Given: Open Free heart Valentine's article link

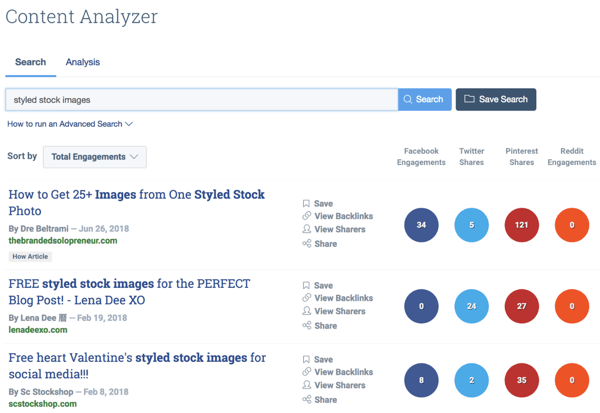Looking at the screenshot, I should tap(137, 366).
